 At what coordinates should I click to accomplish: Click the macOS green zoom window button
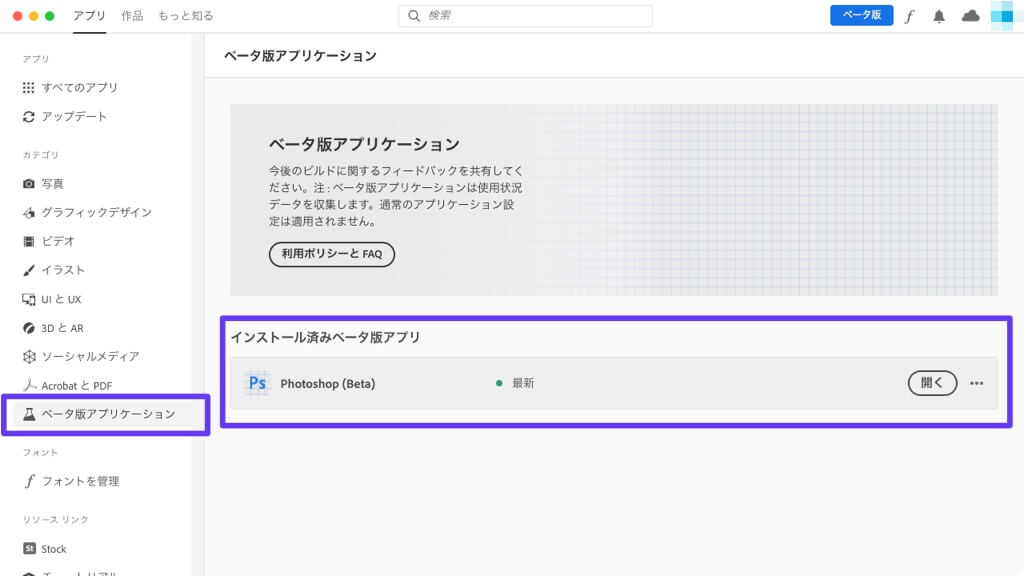[x=50, y=16]
